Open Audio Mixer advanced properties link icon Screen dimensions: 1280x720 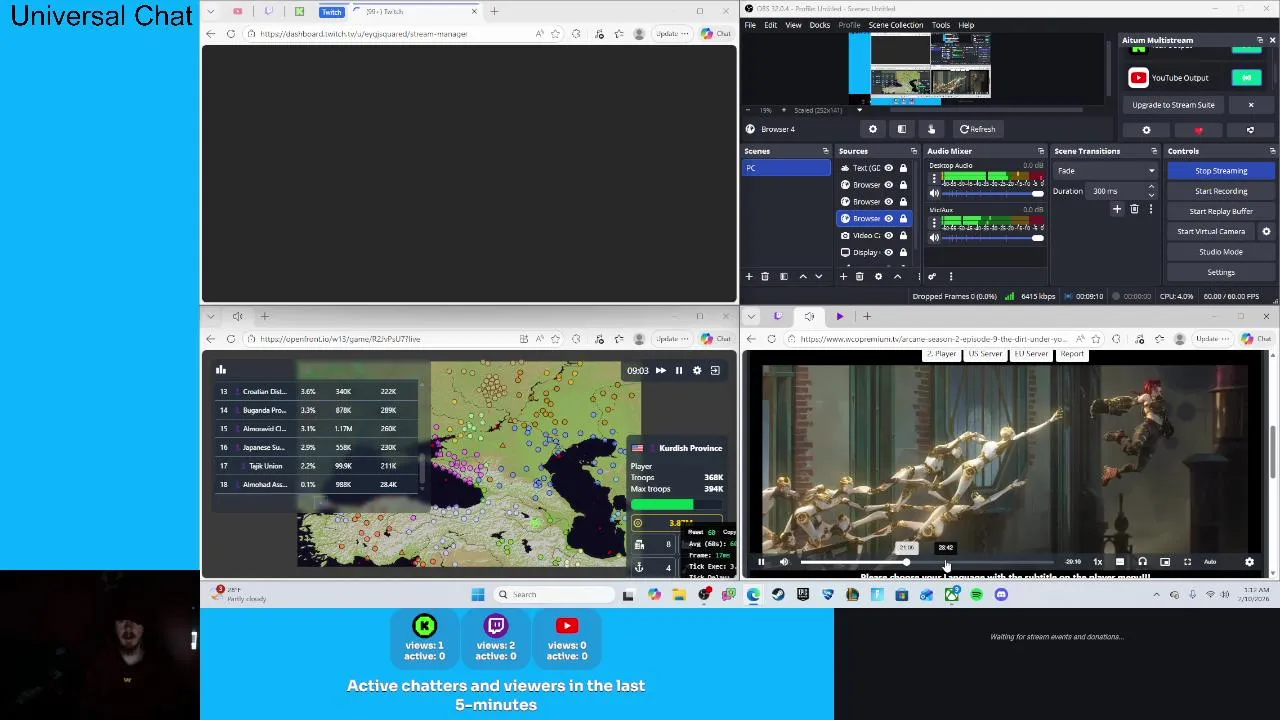tap(932, 277)
